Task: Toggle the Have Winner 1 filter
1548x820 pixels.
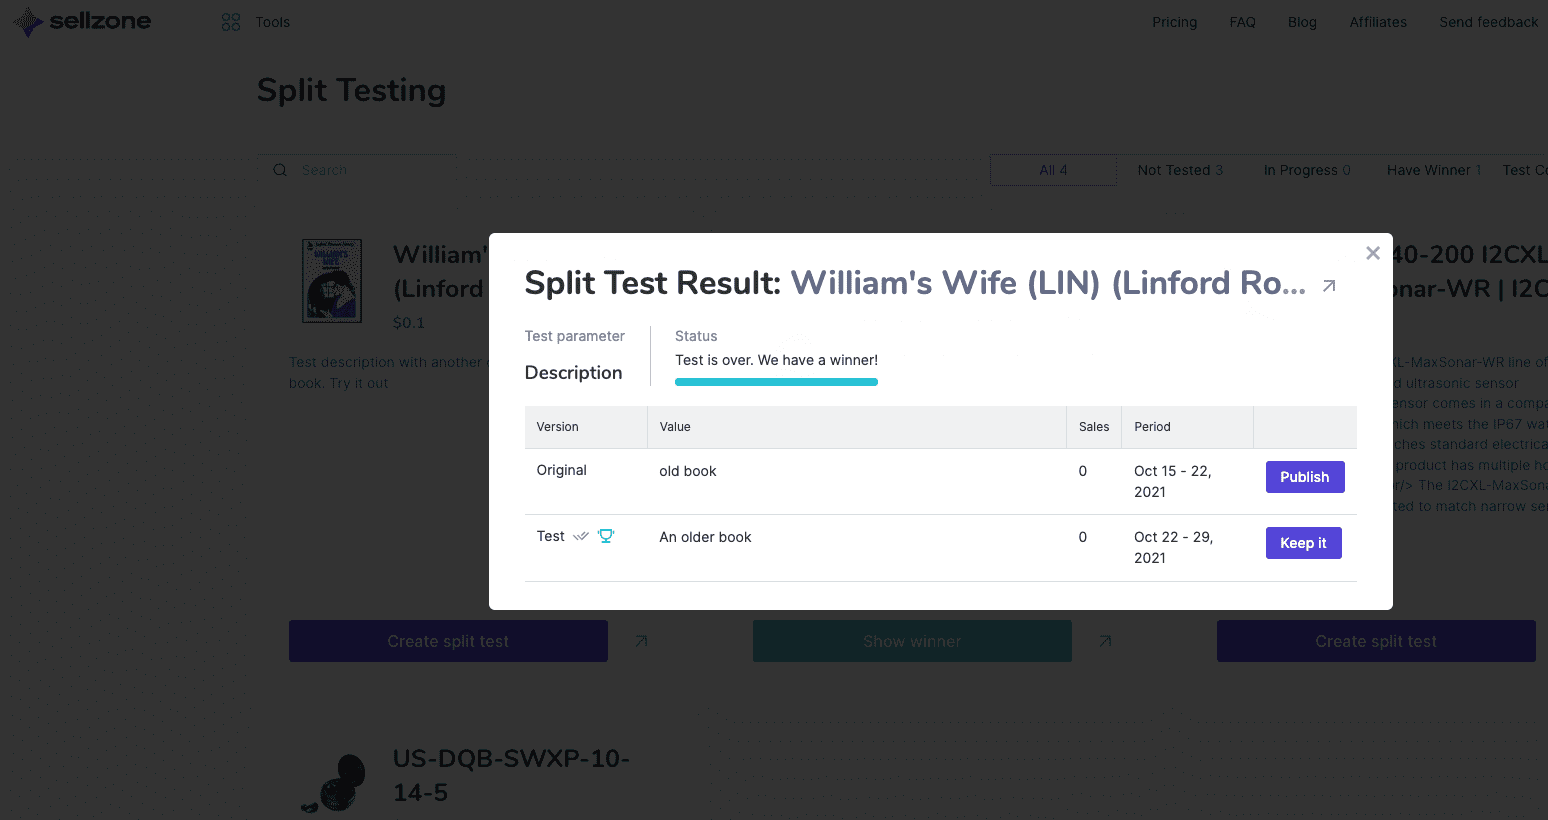Action: tap(1434, 170)
